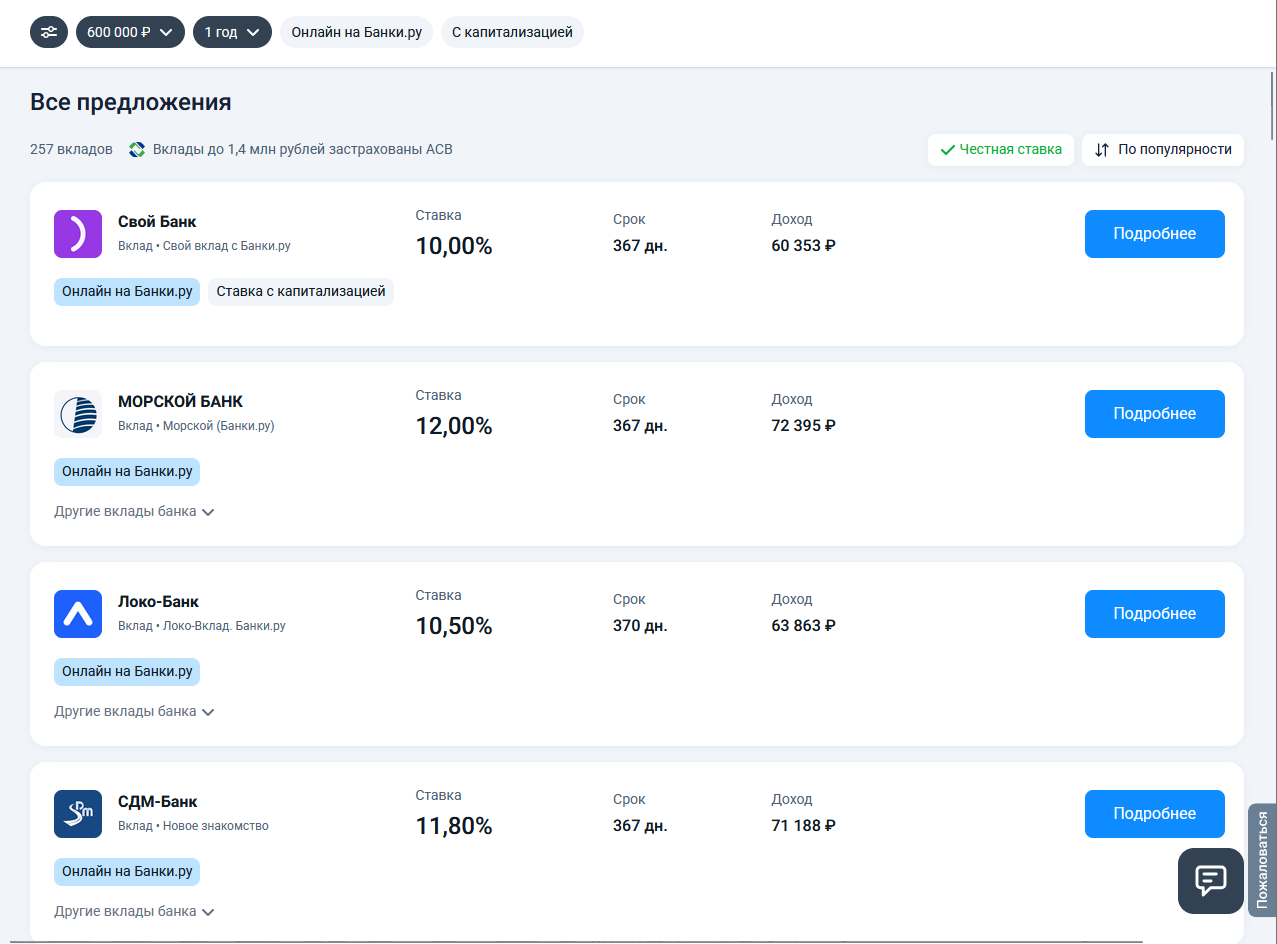Image resolution: width=1277 pixels, height=944 pixels.
Task: Click Подробнее for Свой Банк deposit
Action: point(1154,234)
